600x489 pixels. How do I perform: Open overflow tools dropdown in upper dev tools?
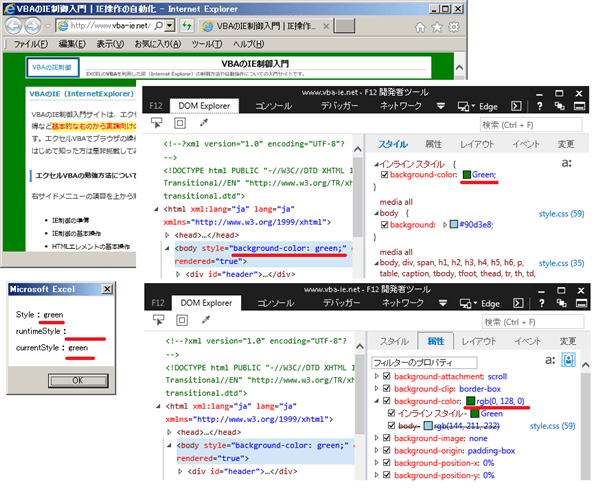[441, 106]
